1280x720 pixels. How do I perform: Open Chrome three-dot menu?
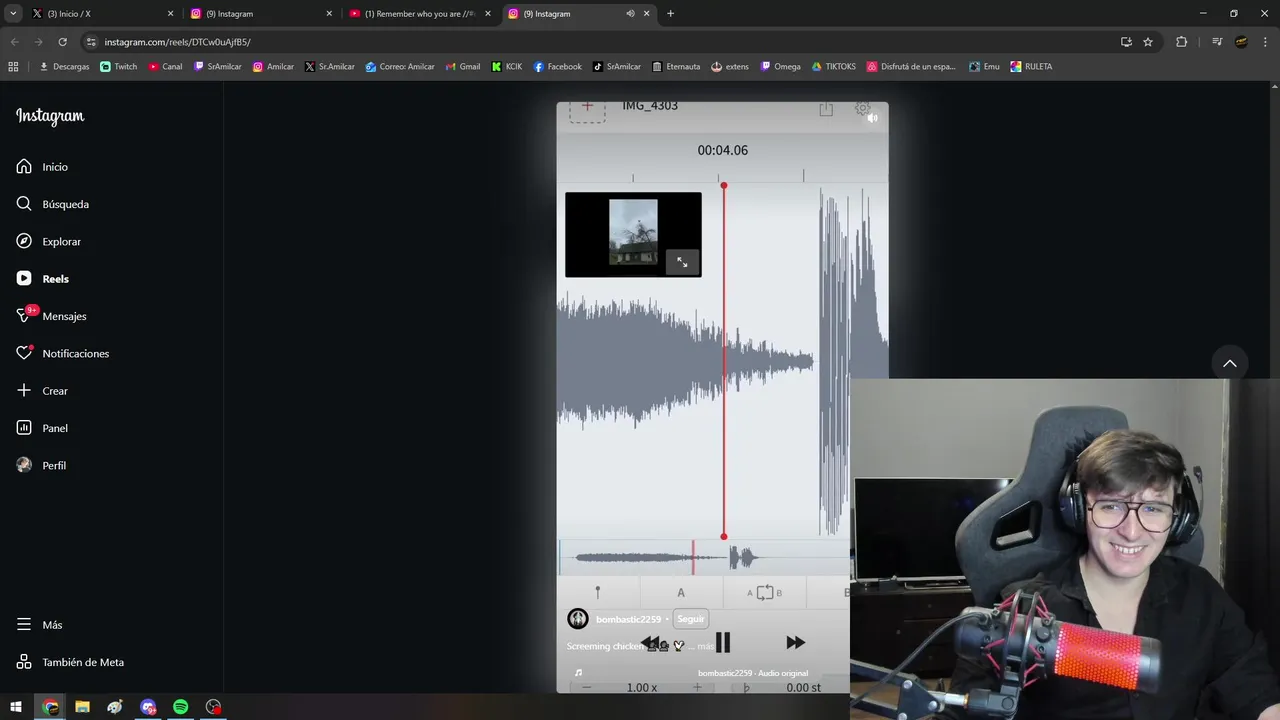[x=1265, y=42]
